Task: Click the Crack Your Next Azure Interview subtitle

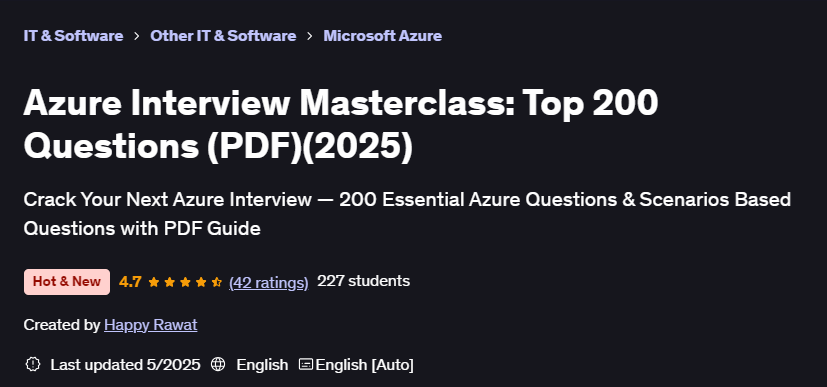Action: point(407,214)
